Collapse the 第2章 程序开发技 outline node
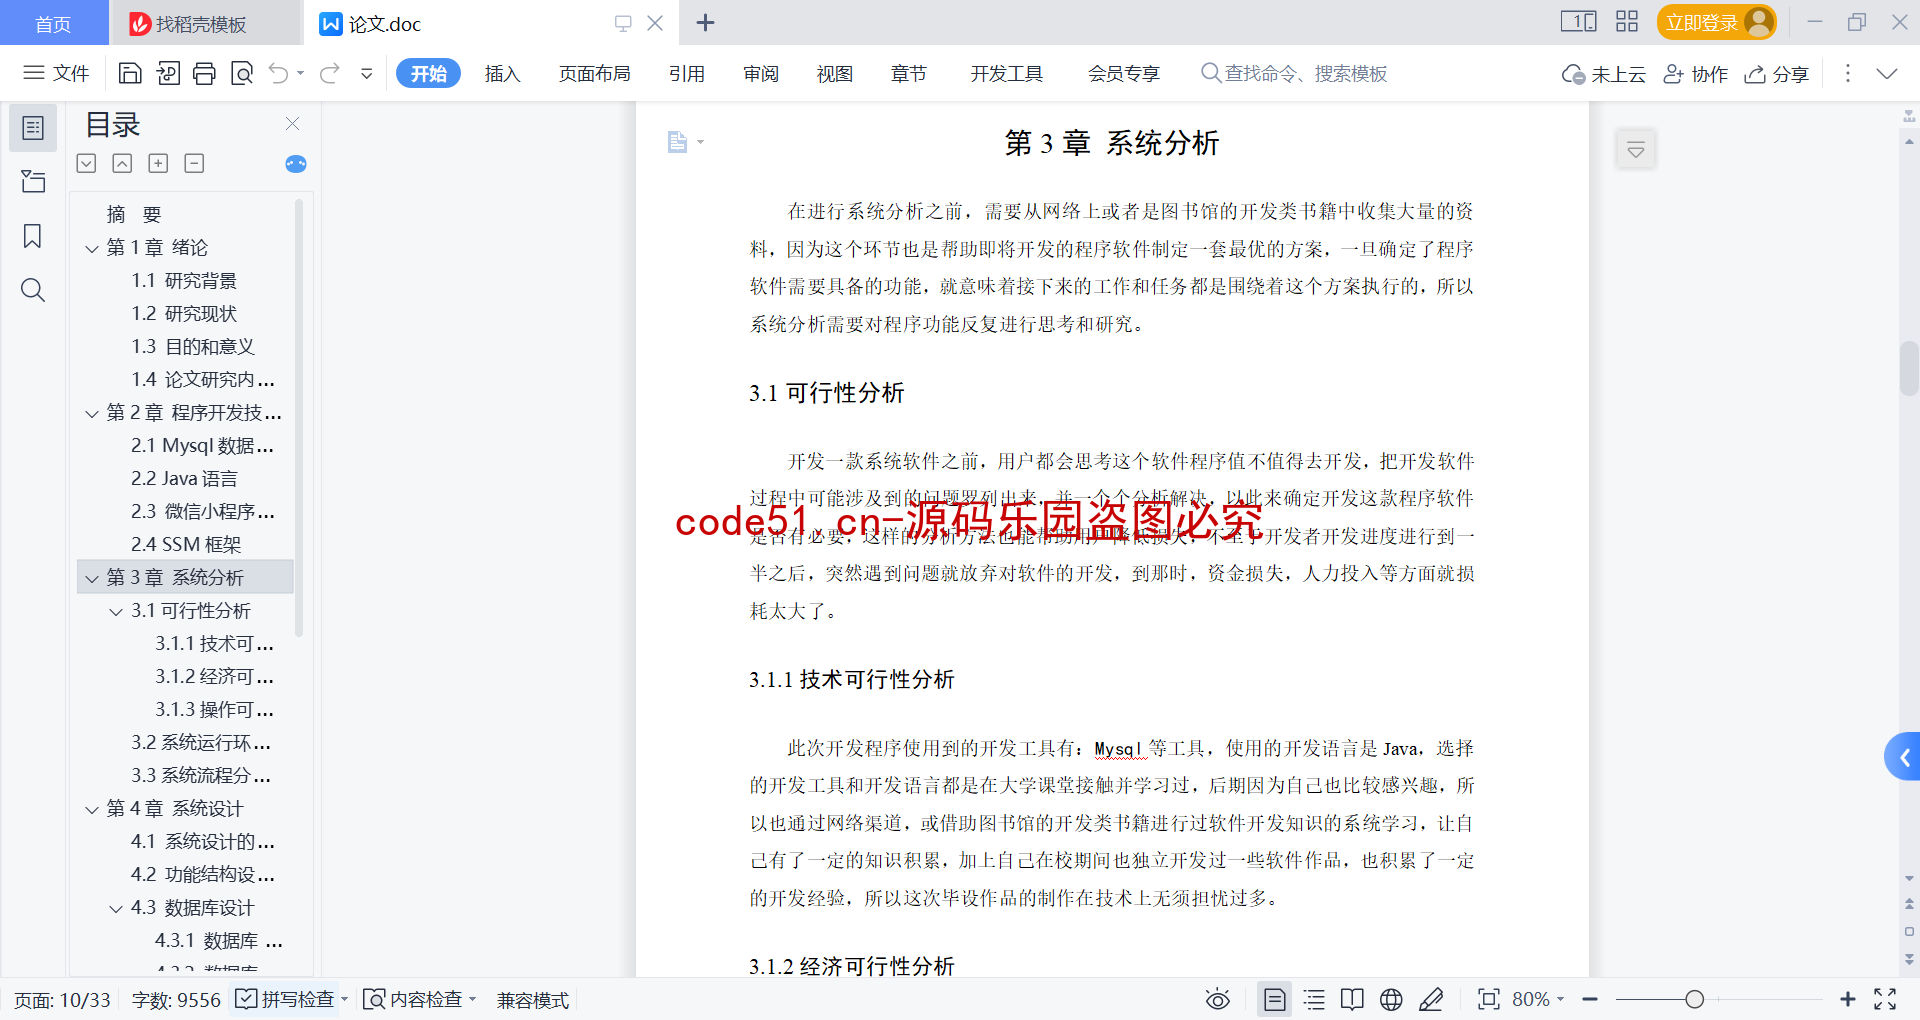 (x=92, y=413)
